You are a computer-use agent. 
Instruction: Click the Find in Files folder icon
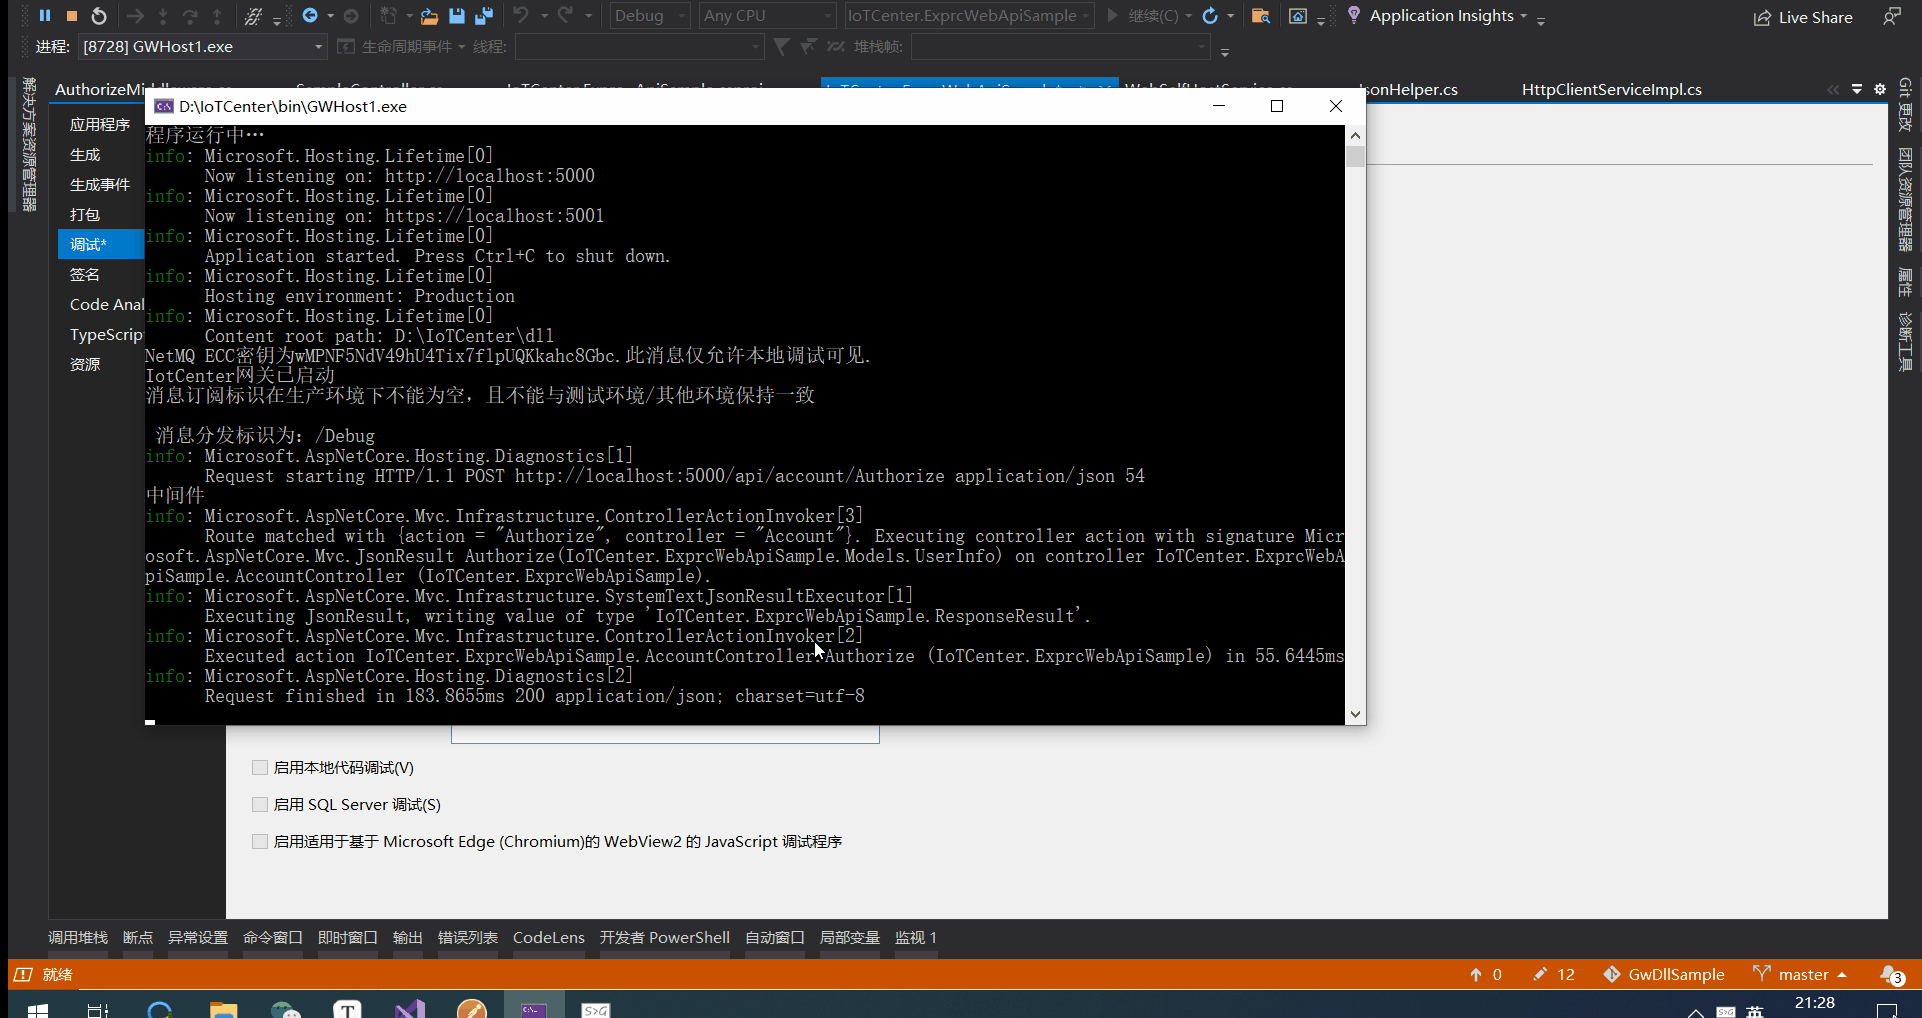(x=1261, y=16)
